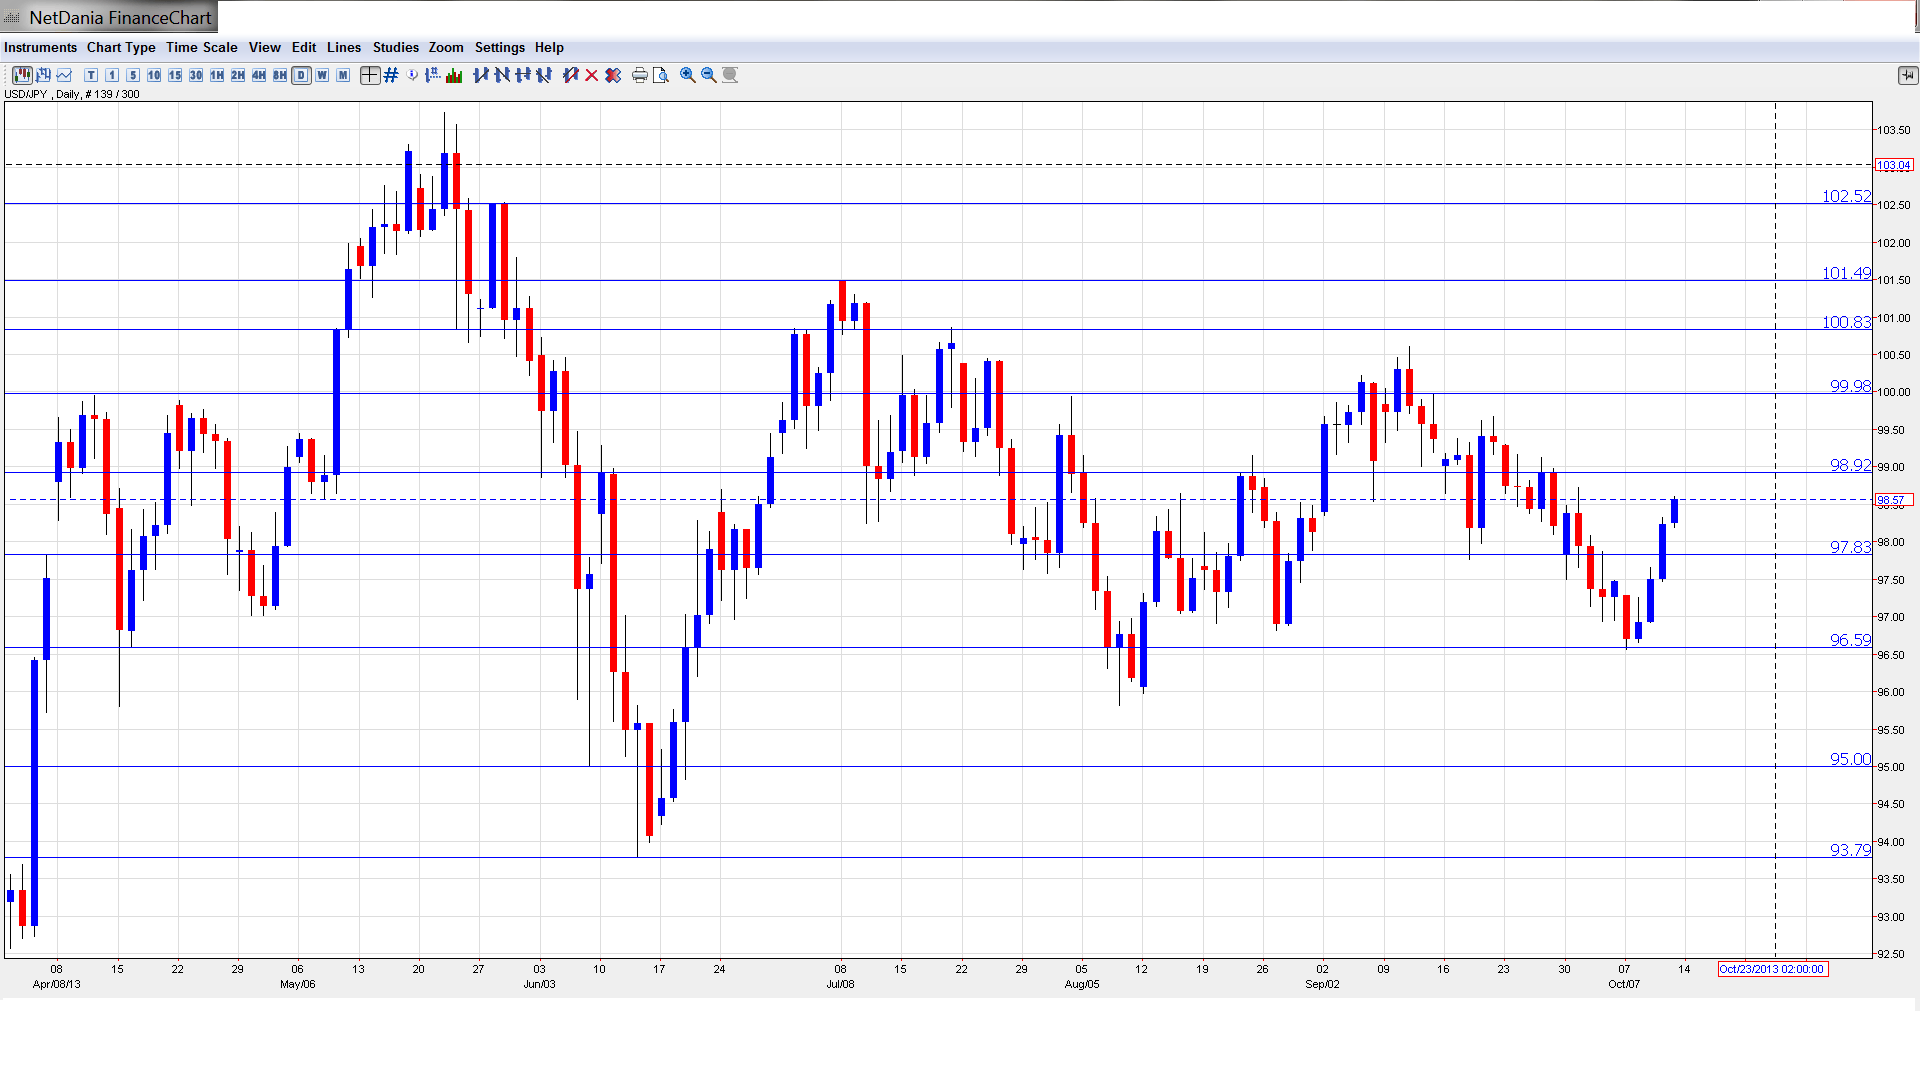The width and height of the screenshot is (1920, 1080).
Task: Click the print preview icon
Action: 661,75
